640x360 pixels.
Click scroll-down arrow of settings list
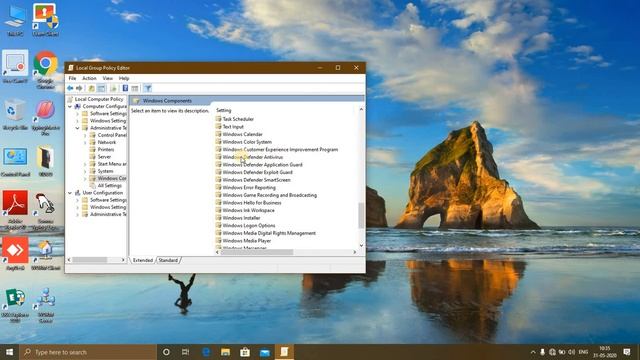[x=361, y=245]
